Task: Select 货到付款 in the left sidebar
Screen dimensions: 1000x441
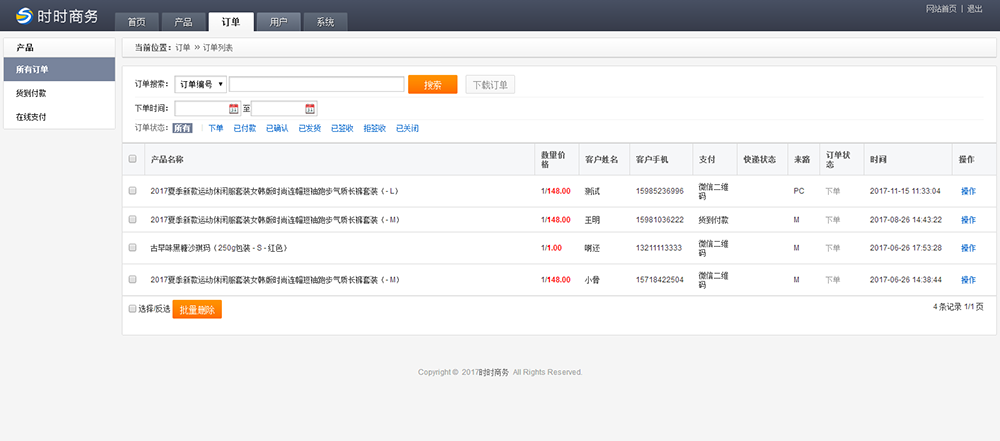Action: [x=31, y=93]
